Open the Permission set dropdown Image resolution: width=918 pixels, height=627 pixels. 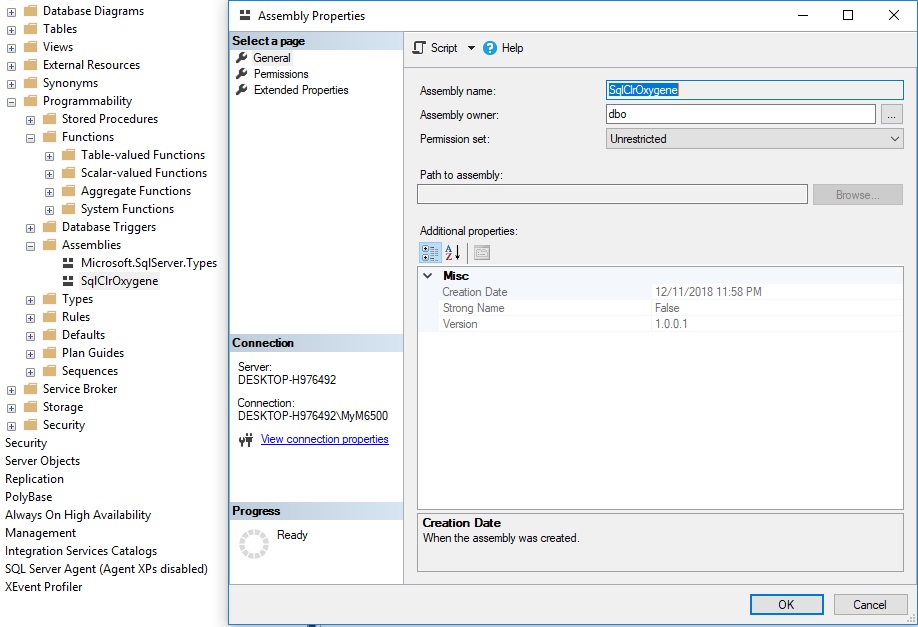coord(896,137)
